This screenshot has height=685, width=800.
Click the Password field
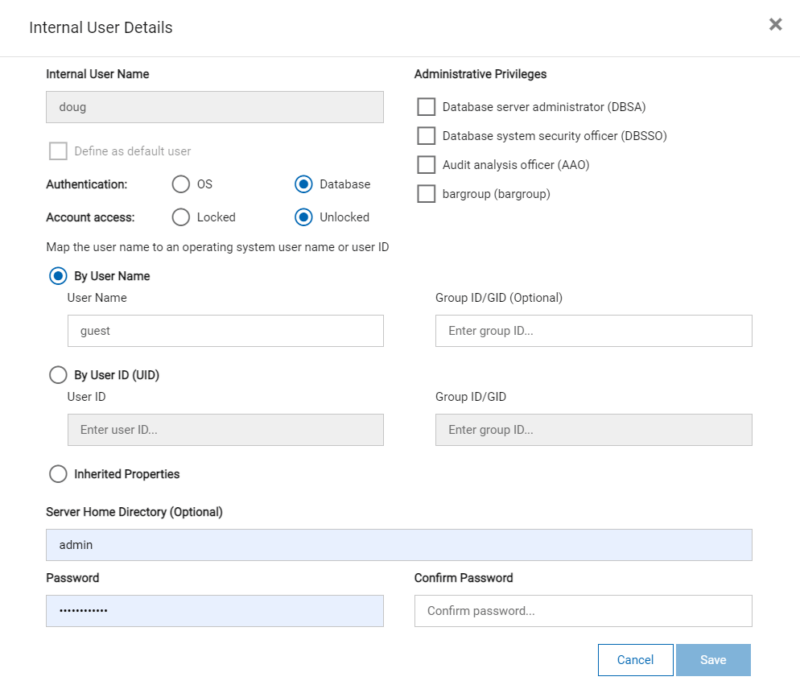click(x=215, y=610)
